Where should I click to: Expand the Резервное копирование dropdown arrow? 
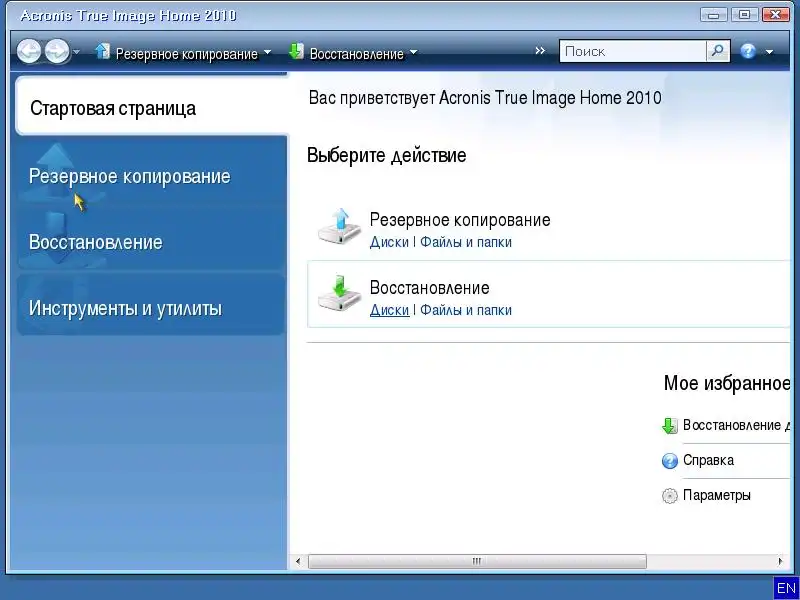267,53
